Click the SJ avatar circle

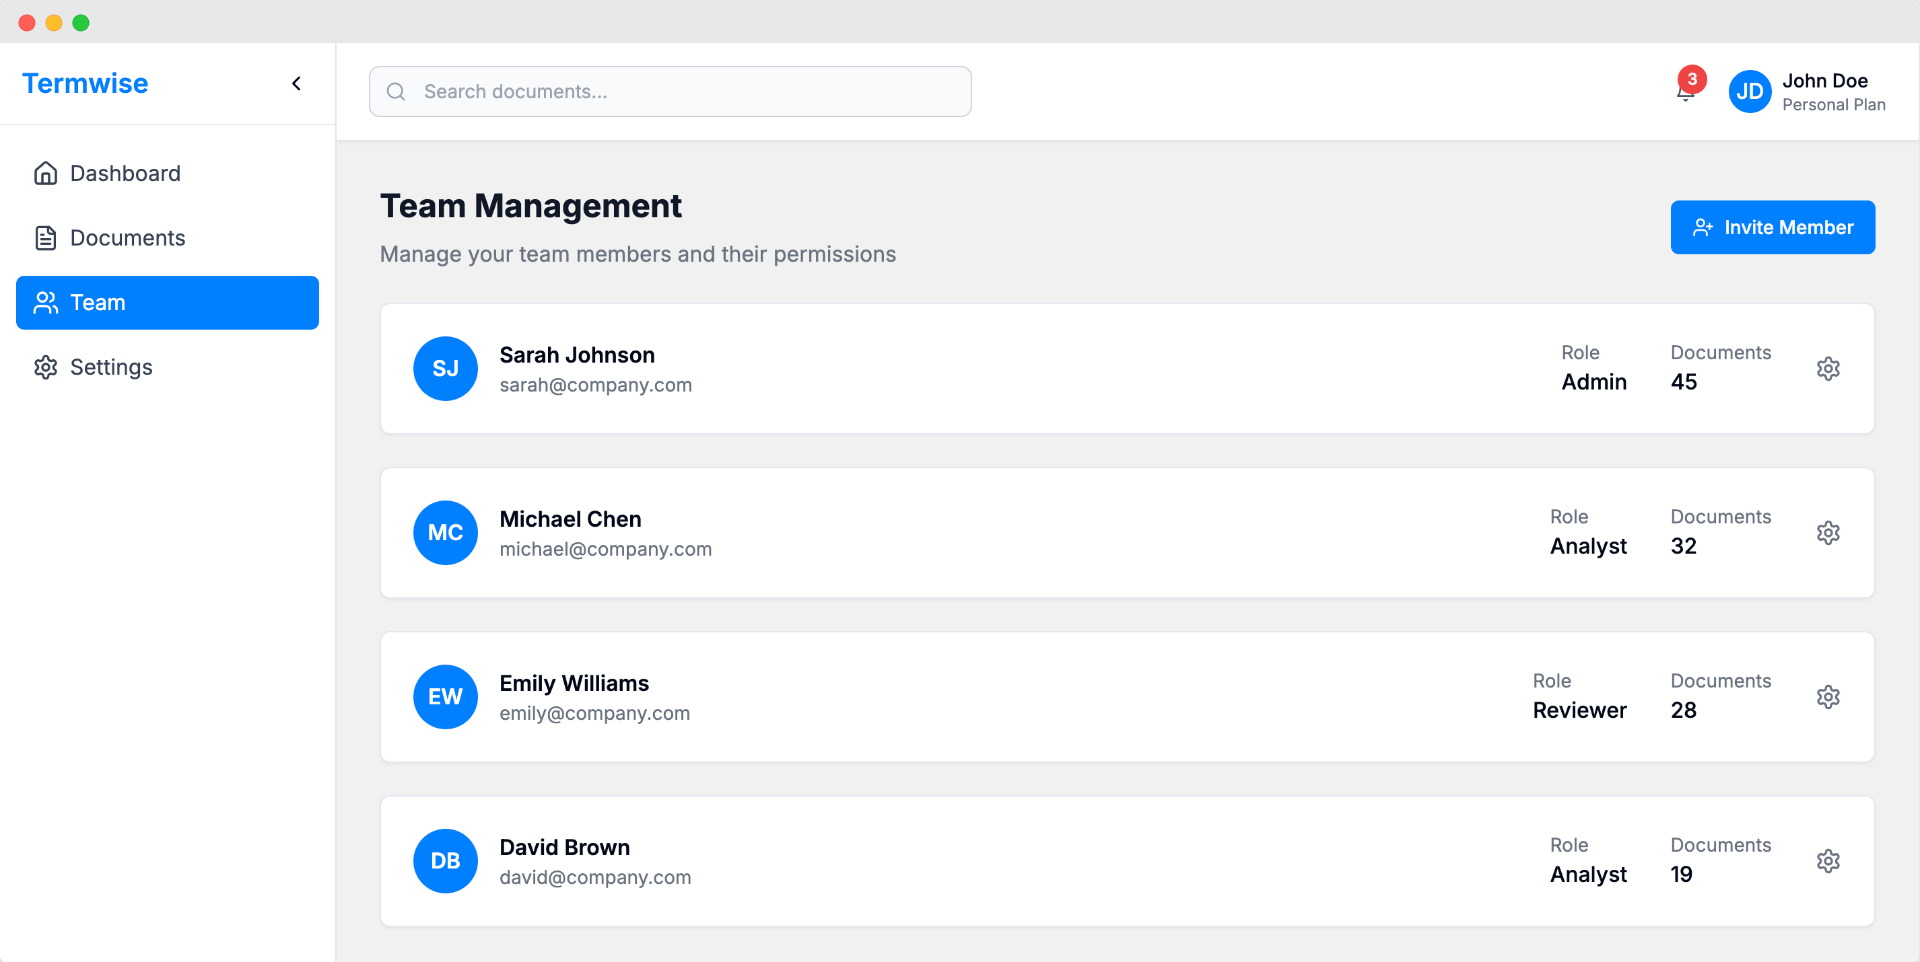pos(445,368)
